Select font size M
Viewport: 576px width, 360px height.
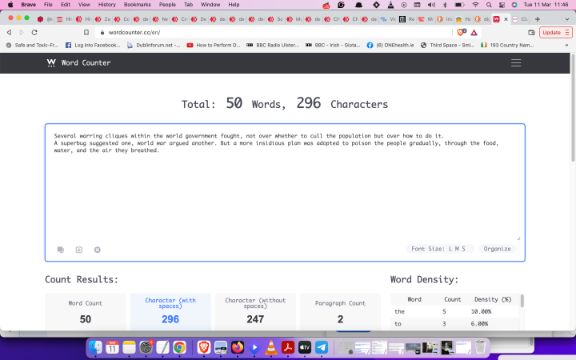click(457, 249)
